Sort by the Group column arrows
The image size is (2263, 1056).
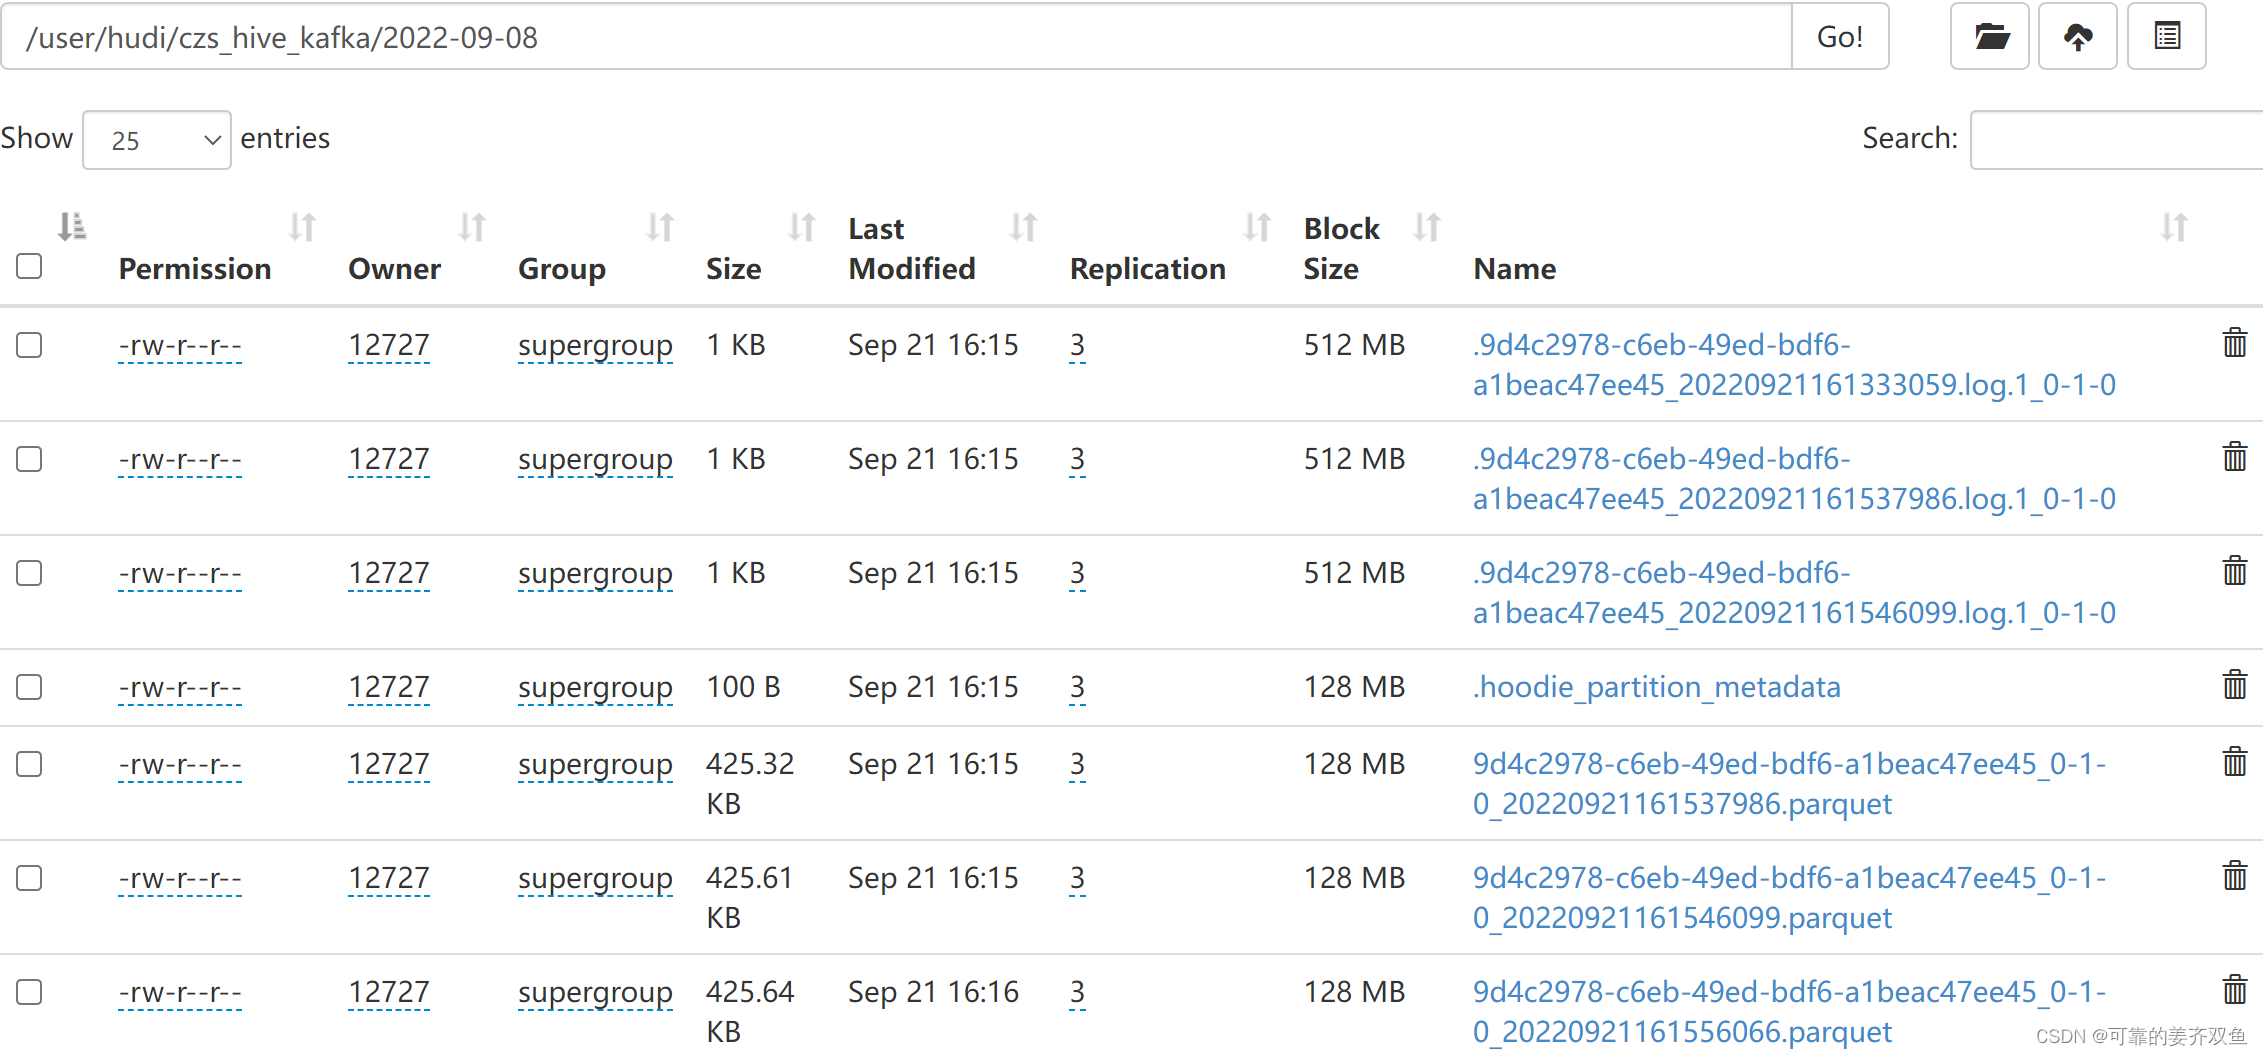click(660, 227)
